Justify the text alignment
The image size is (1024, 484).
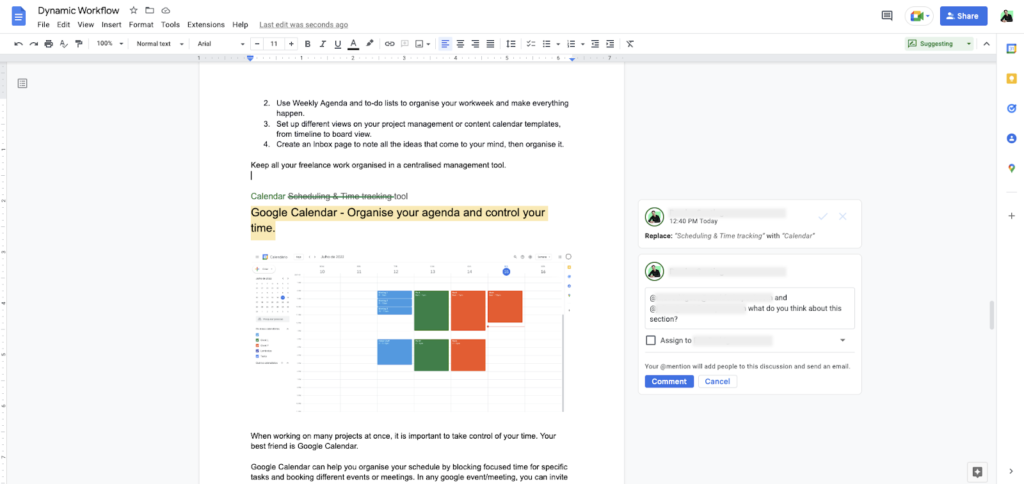[x=490, y=44]
